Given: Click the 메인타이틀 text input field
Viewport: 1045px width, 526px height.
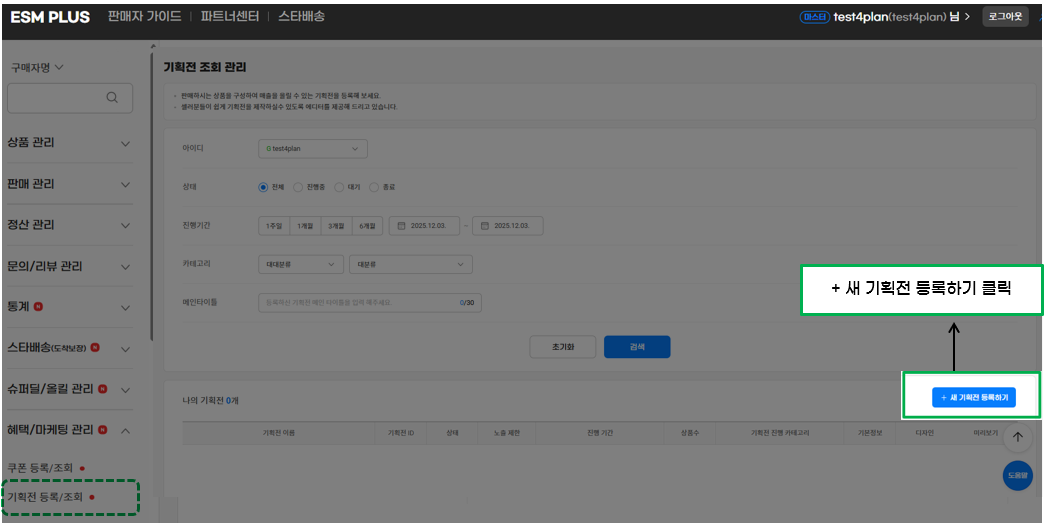Looking at the screenshot, I should tap(369, 303).
